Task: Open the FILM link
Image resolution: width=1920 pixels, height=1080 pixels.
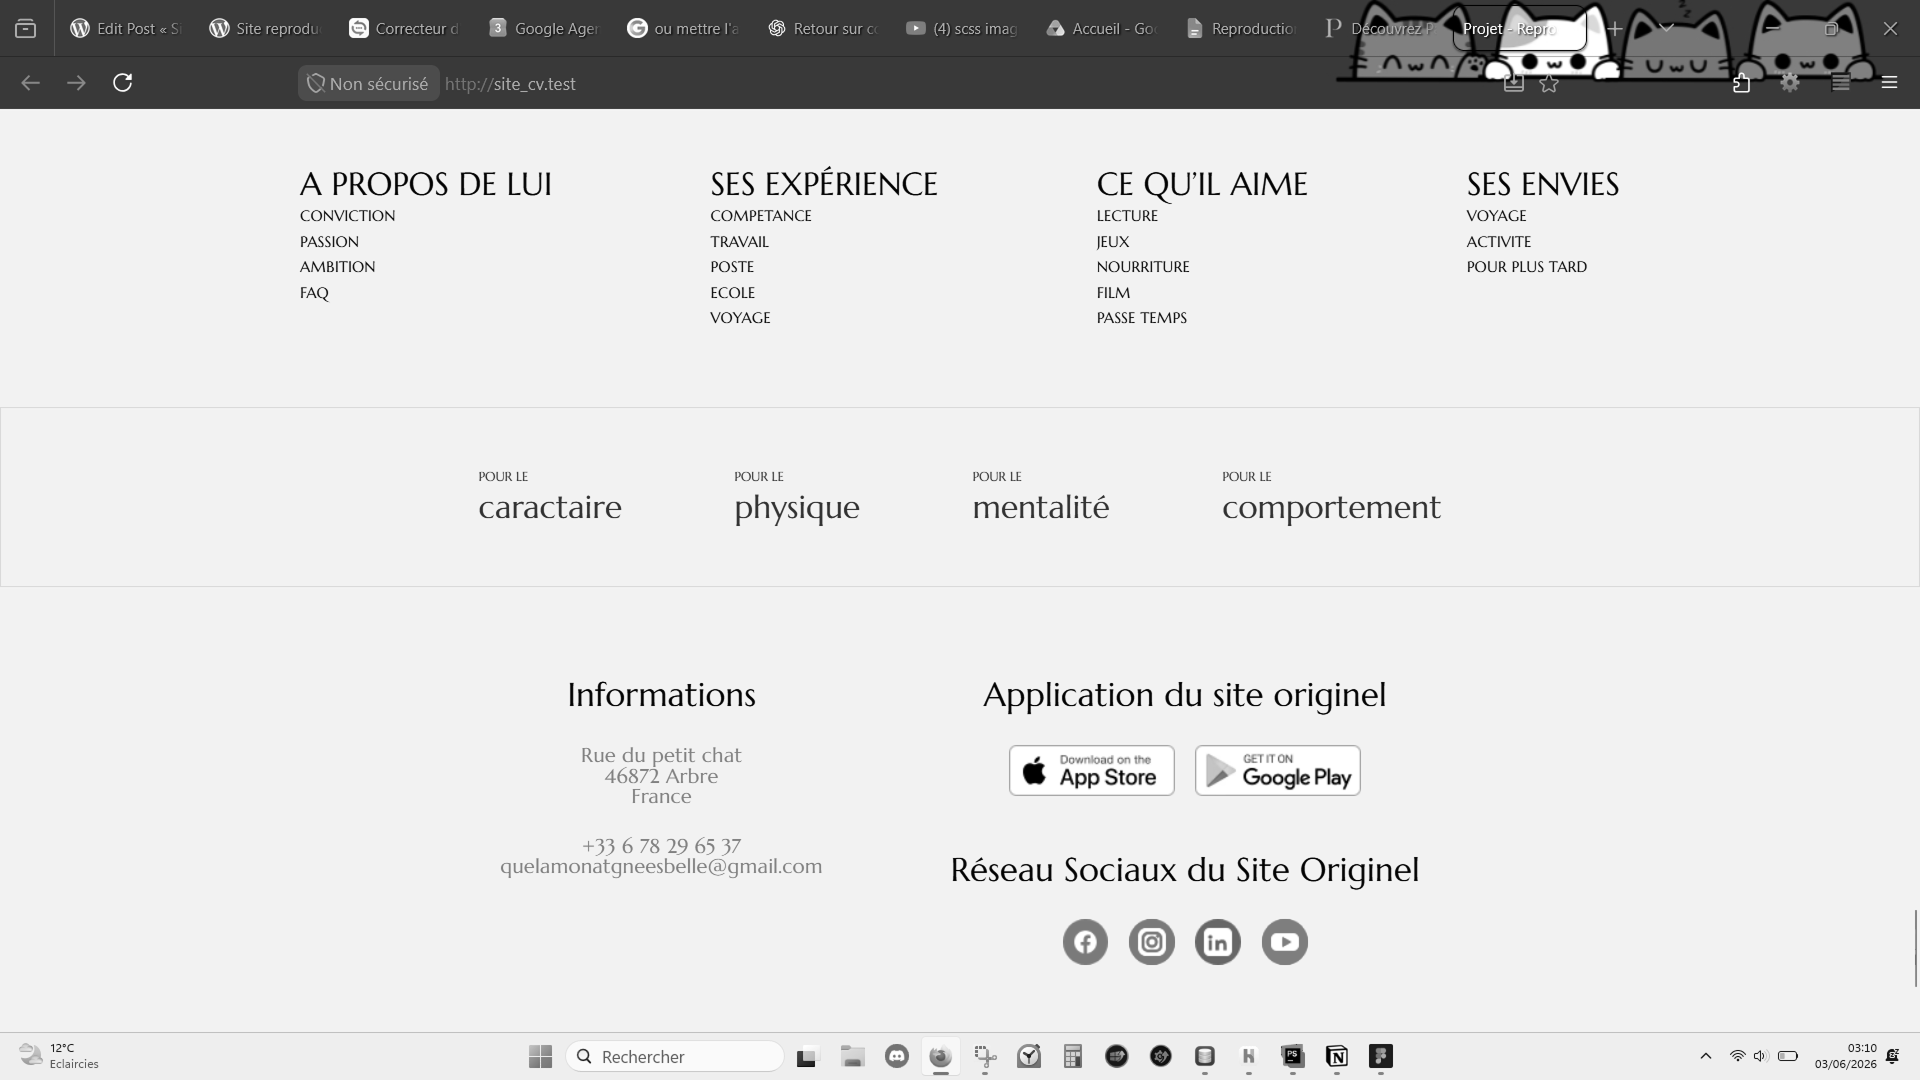Action: (1113, 293)
